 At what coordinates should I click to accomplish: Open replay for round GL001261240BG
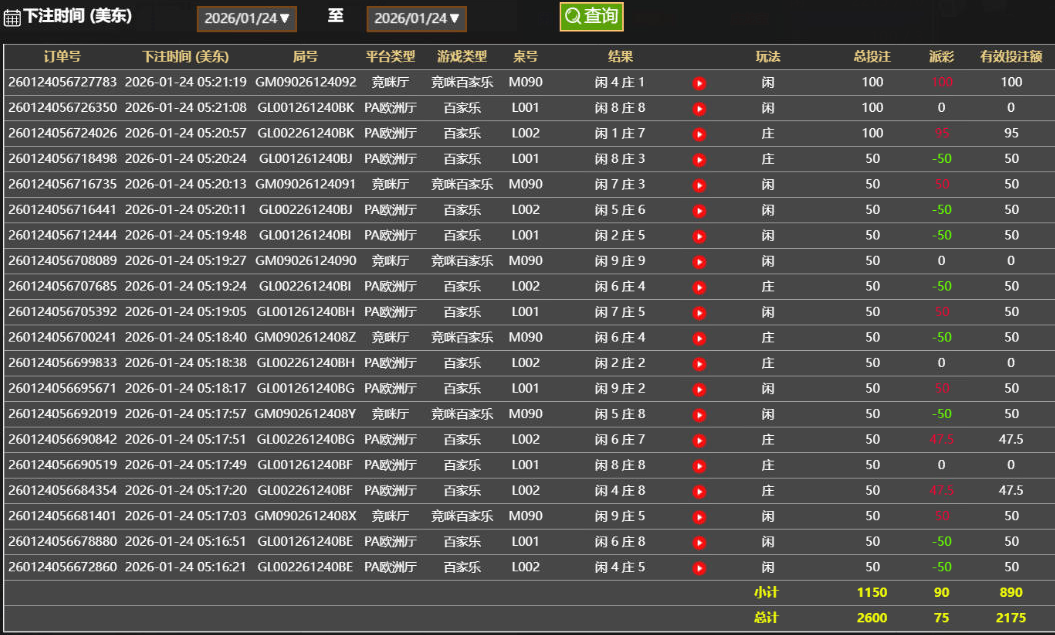(x=699, y=389)
